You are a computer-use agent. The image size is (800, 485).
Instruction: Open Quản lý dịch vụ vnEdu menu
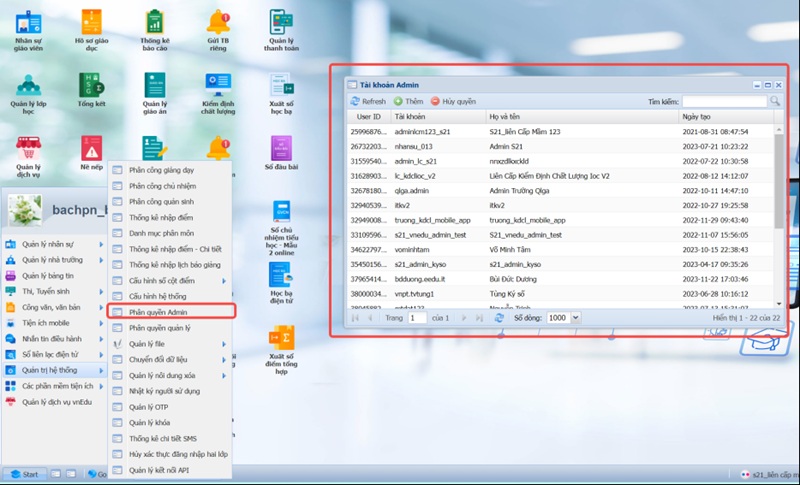[x=54, y=402]
